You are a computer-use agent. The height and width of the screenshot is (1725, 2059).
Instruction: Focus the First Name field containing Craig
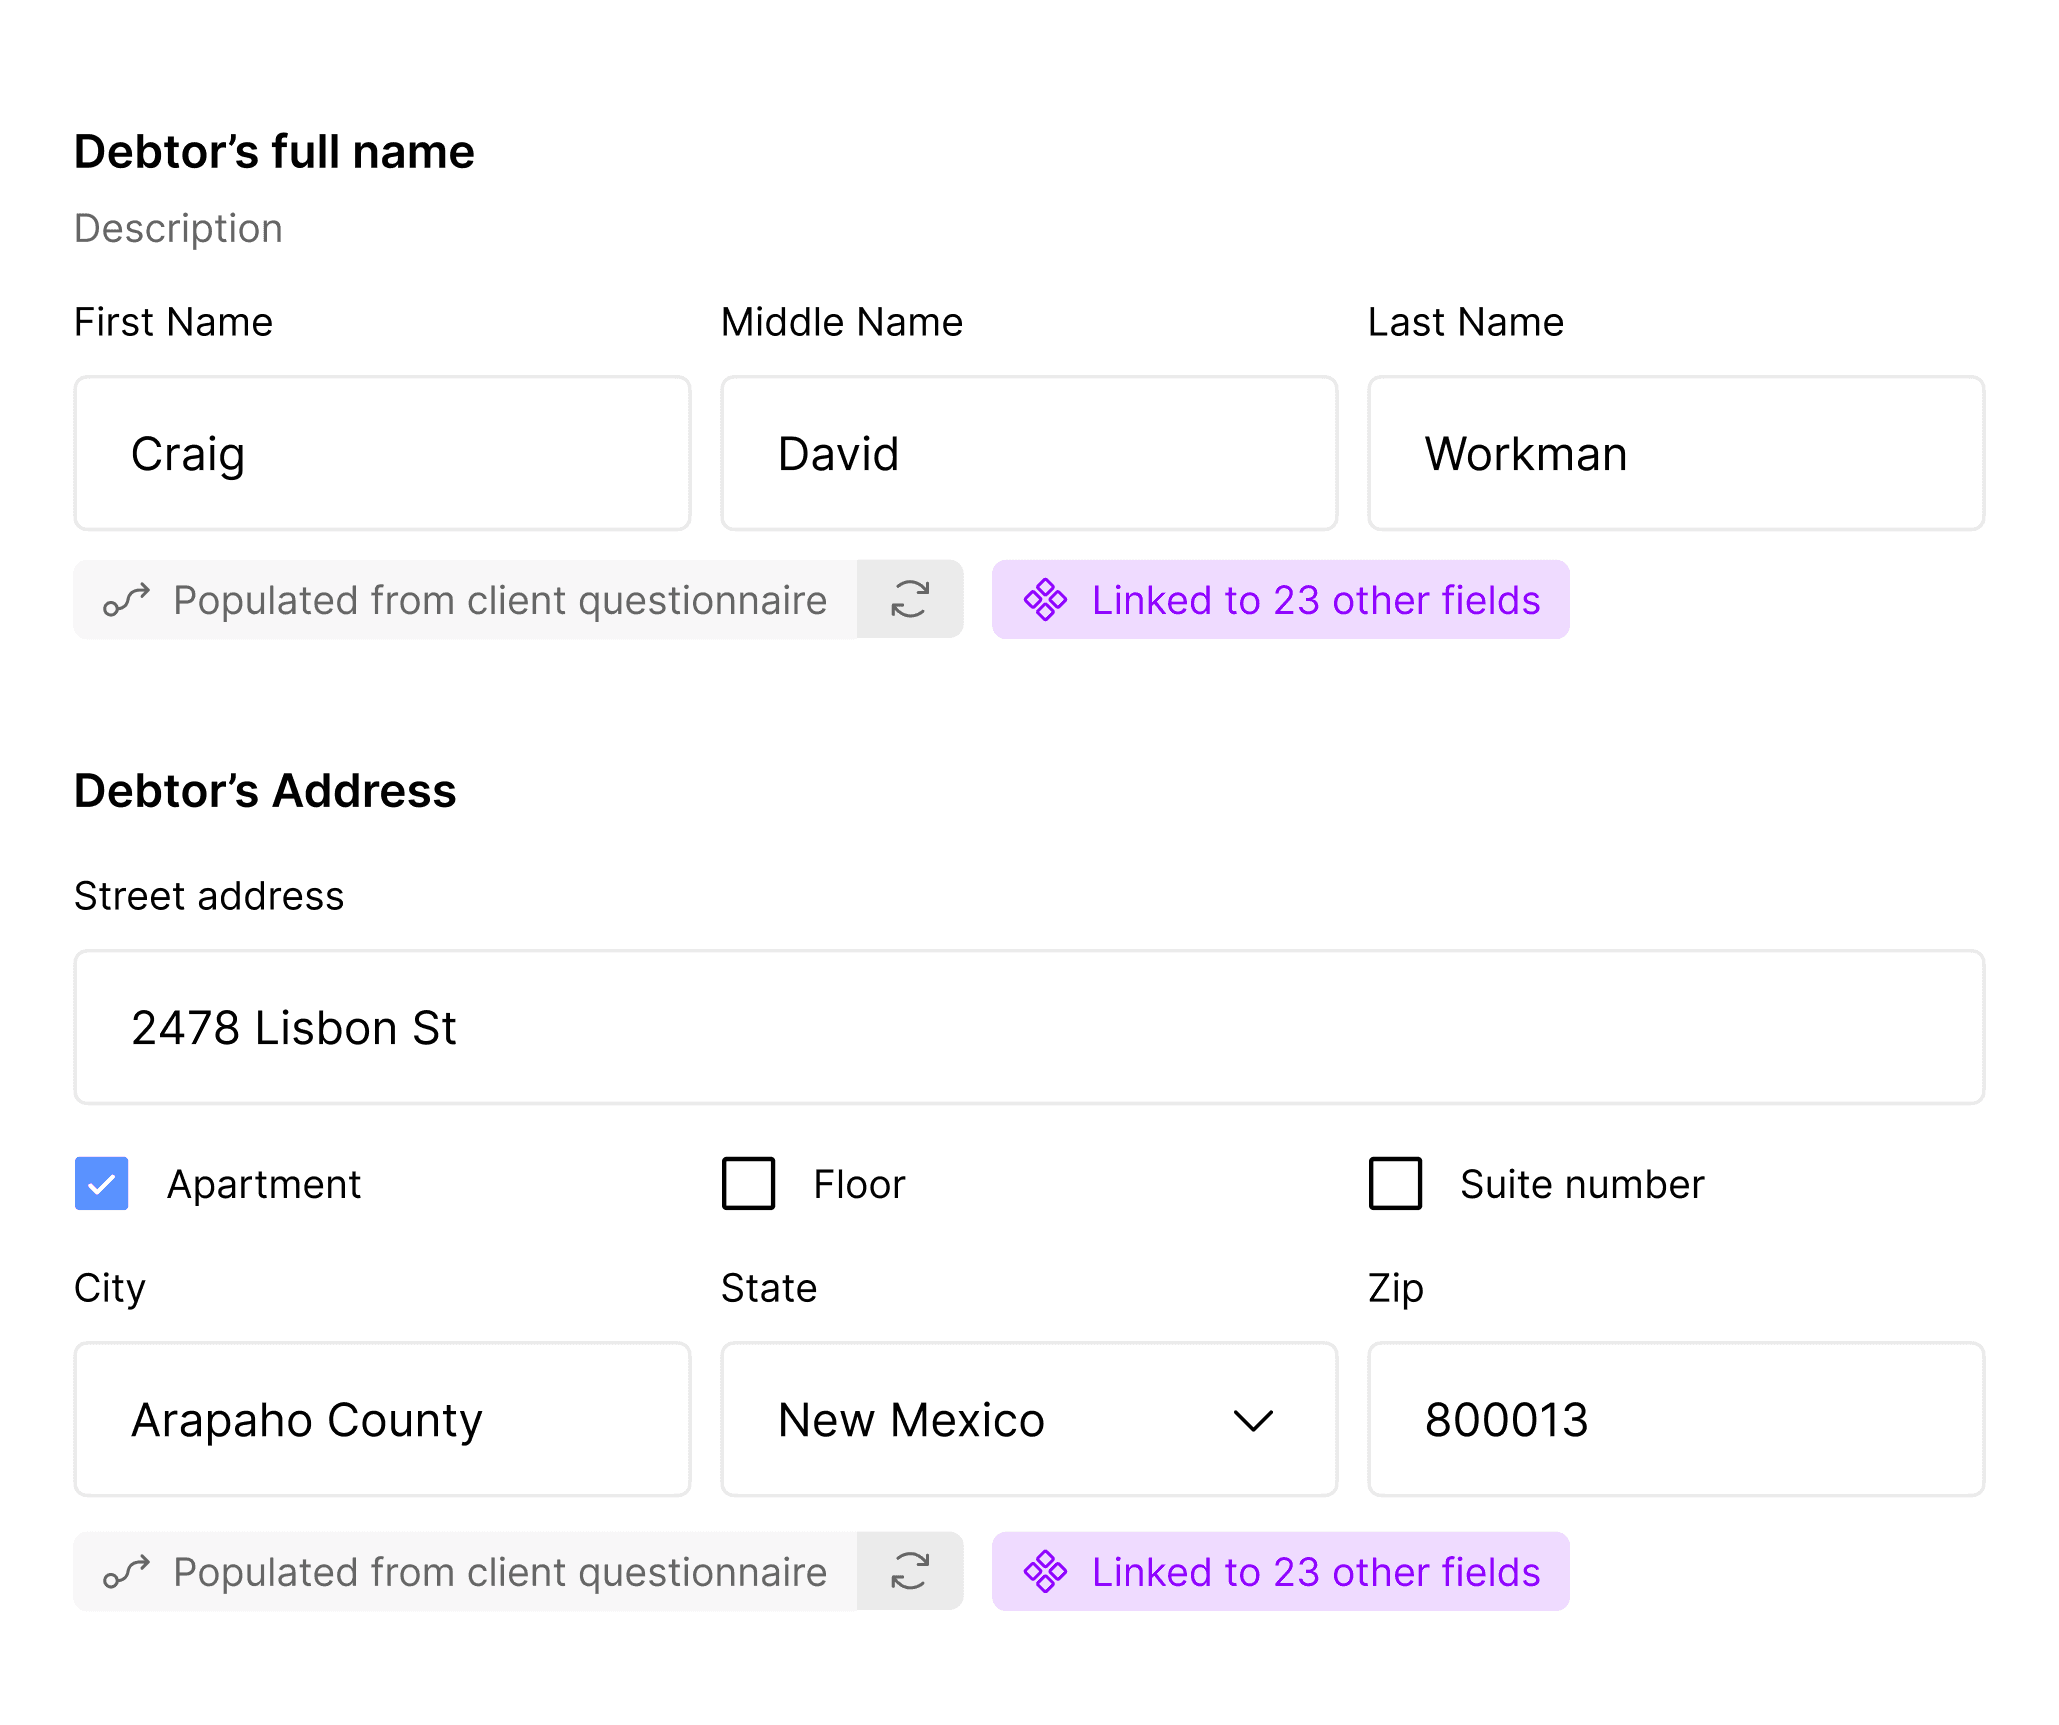(x=382, y=453)
